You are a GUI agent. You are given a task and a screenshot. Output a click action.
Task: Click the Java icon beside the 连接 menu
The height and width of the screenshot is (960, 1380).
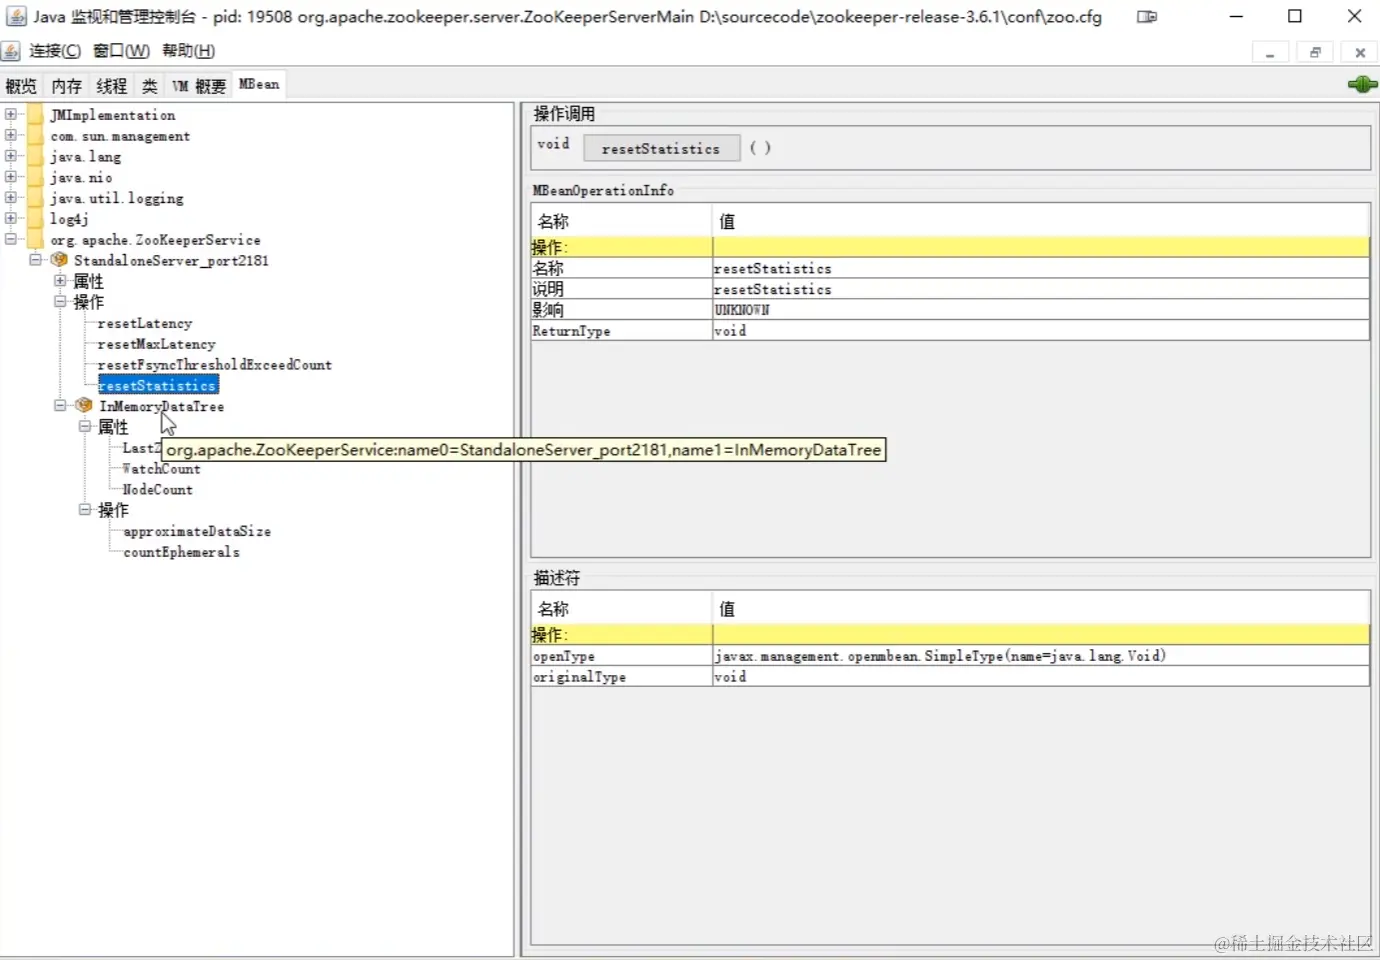tap(11, 51)
